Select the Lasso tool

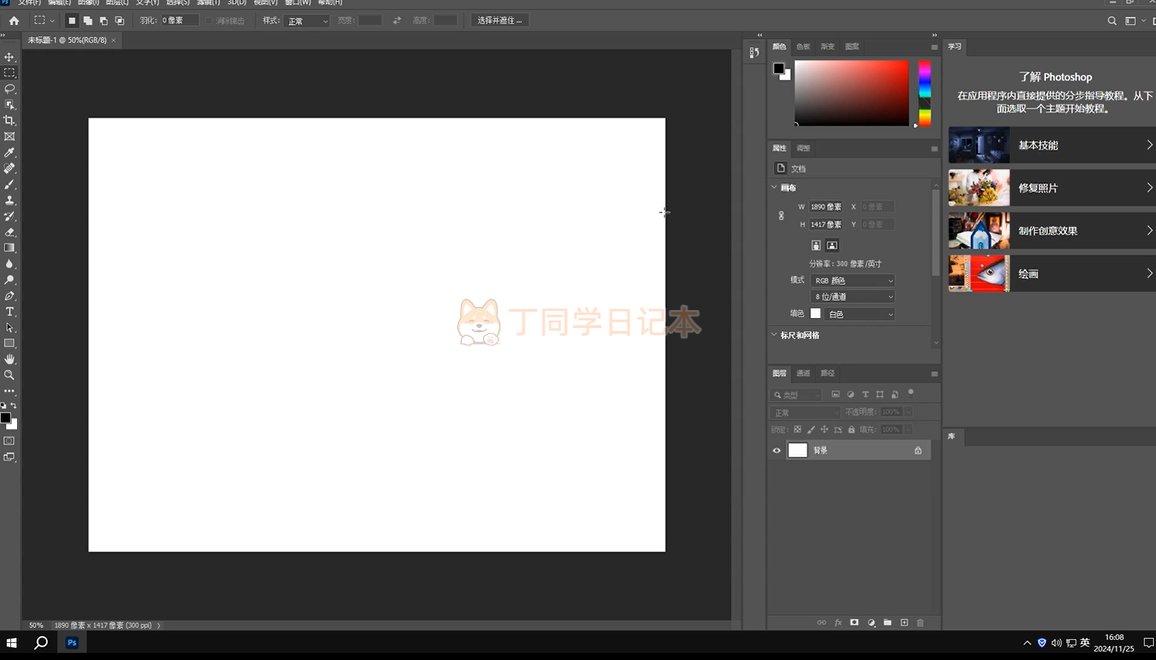click(x=10, y=89)
